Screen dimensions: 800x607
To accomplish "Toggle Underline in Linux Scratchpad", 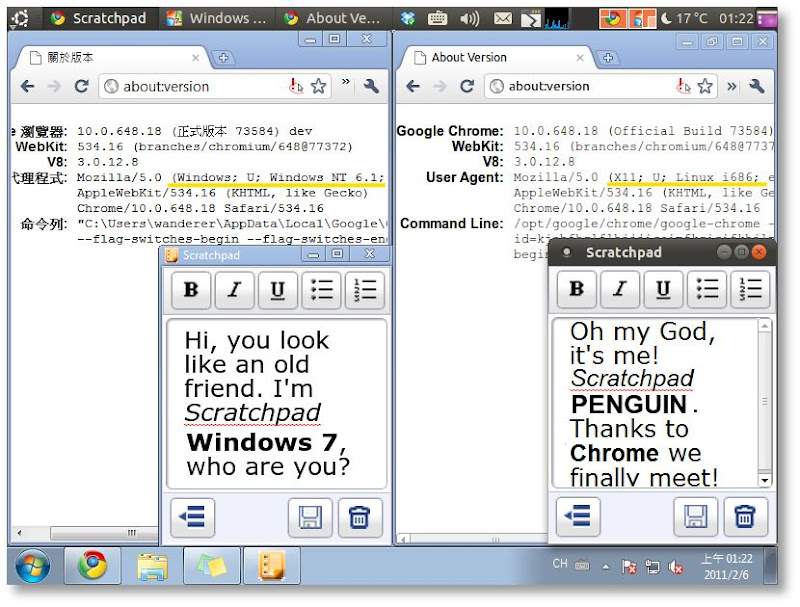I will pos(663,289).
